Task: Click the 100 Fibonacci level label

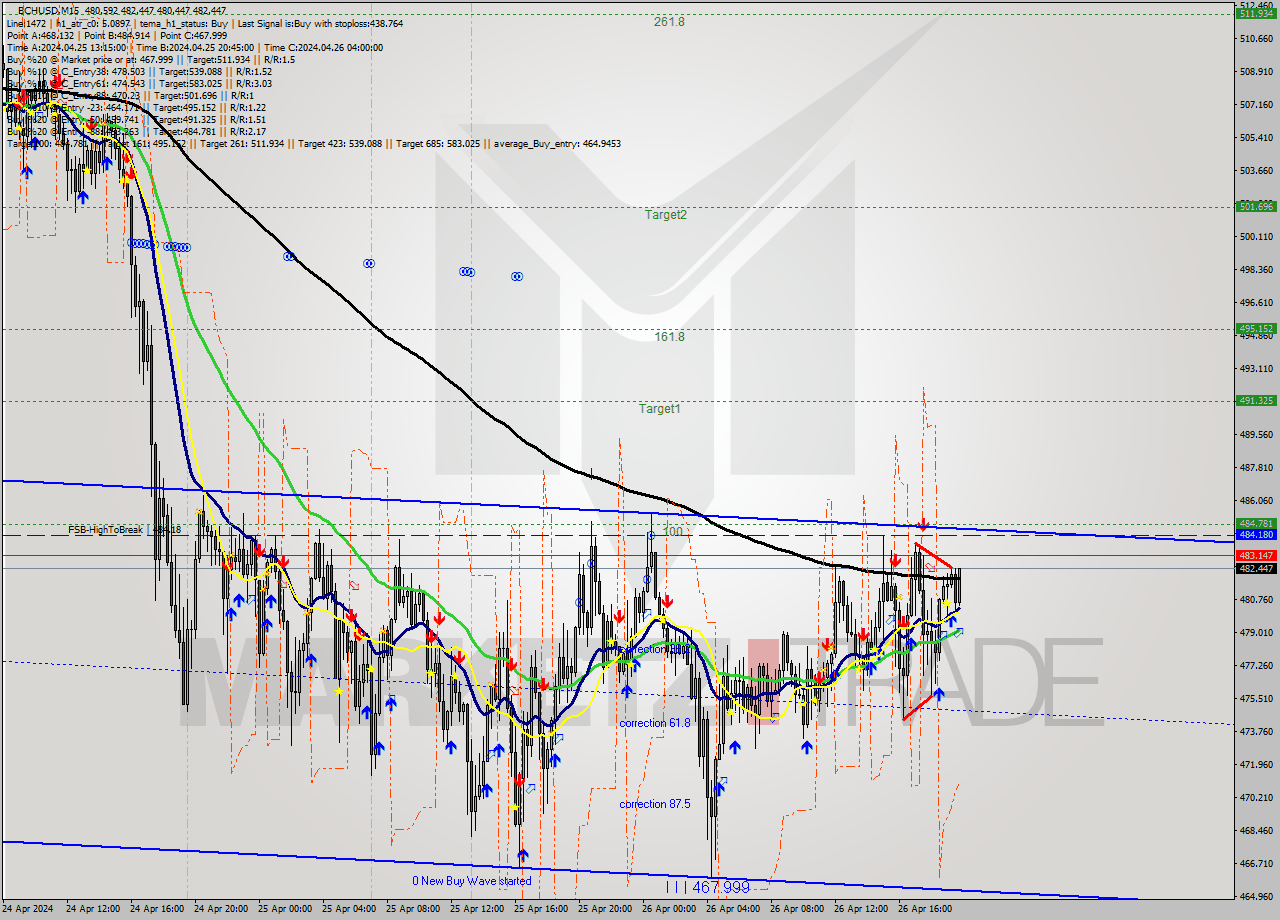Action: click(x=674, y=532)
